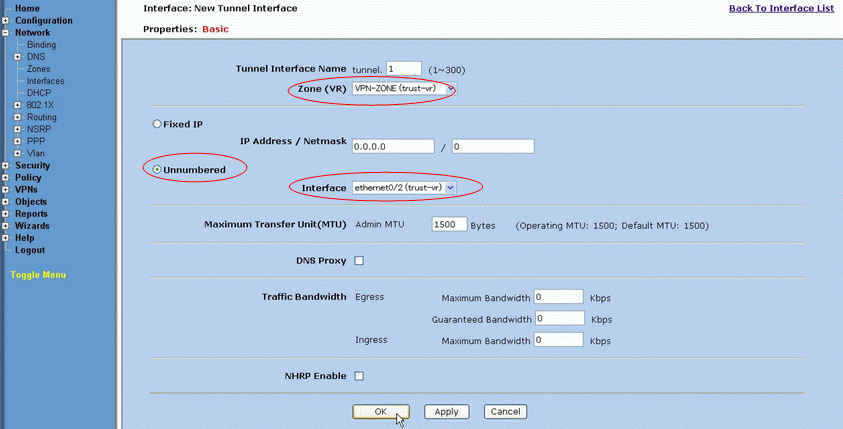Follow Back To Interface List link
This screenshot has width=843, height=429.
click(781, 8)
